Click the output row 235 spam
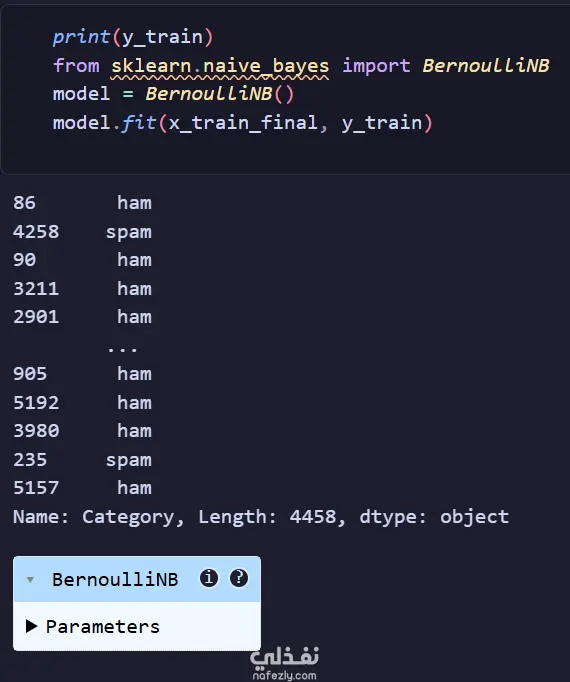The width and height of the screenshot is (570, 682). point(82,460)
